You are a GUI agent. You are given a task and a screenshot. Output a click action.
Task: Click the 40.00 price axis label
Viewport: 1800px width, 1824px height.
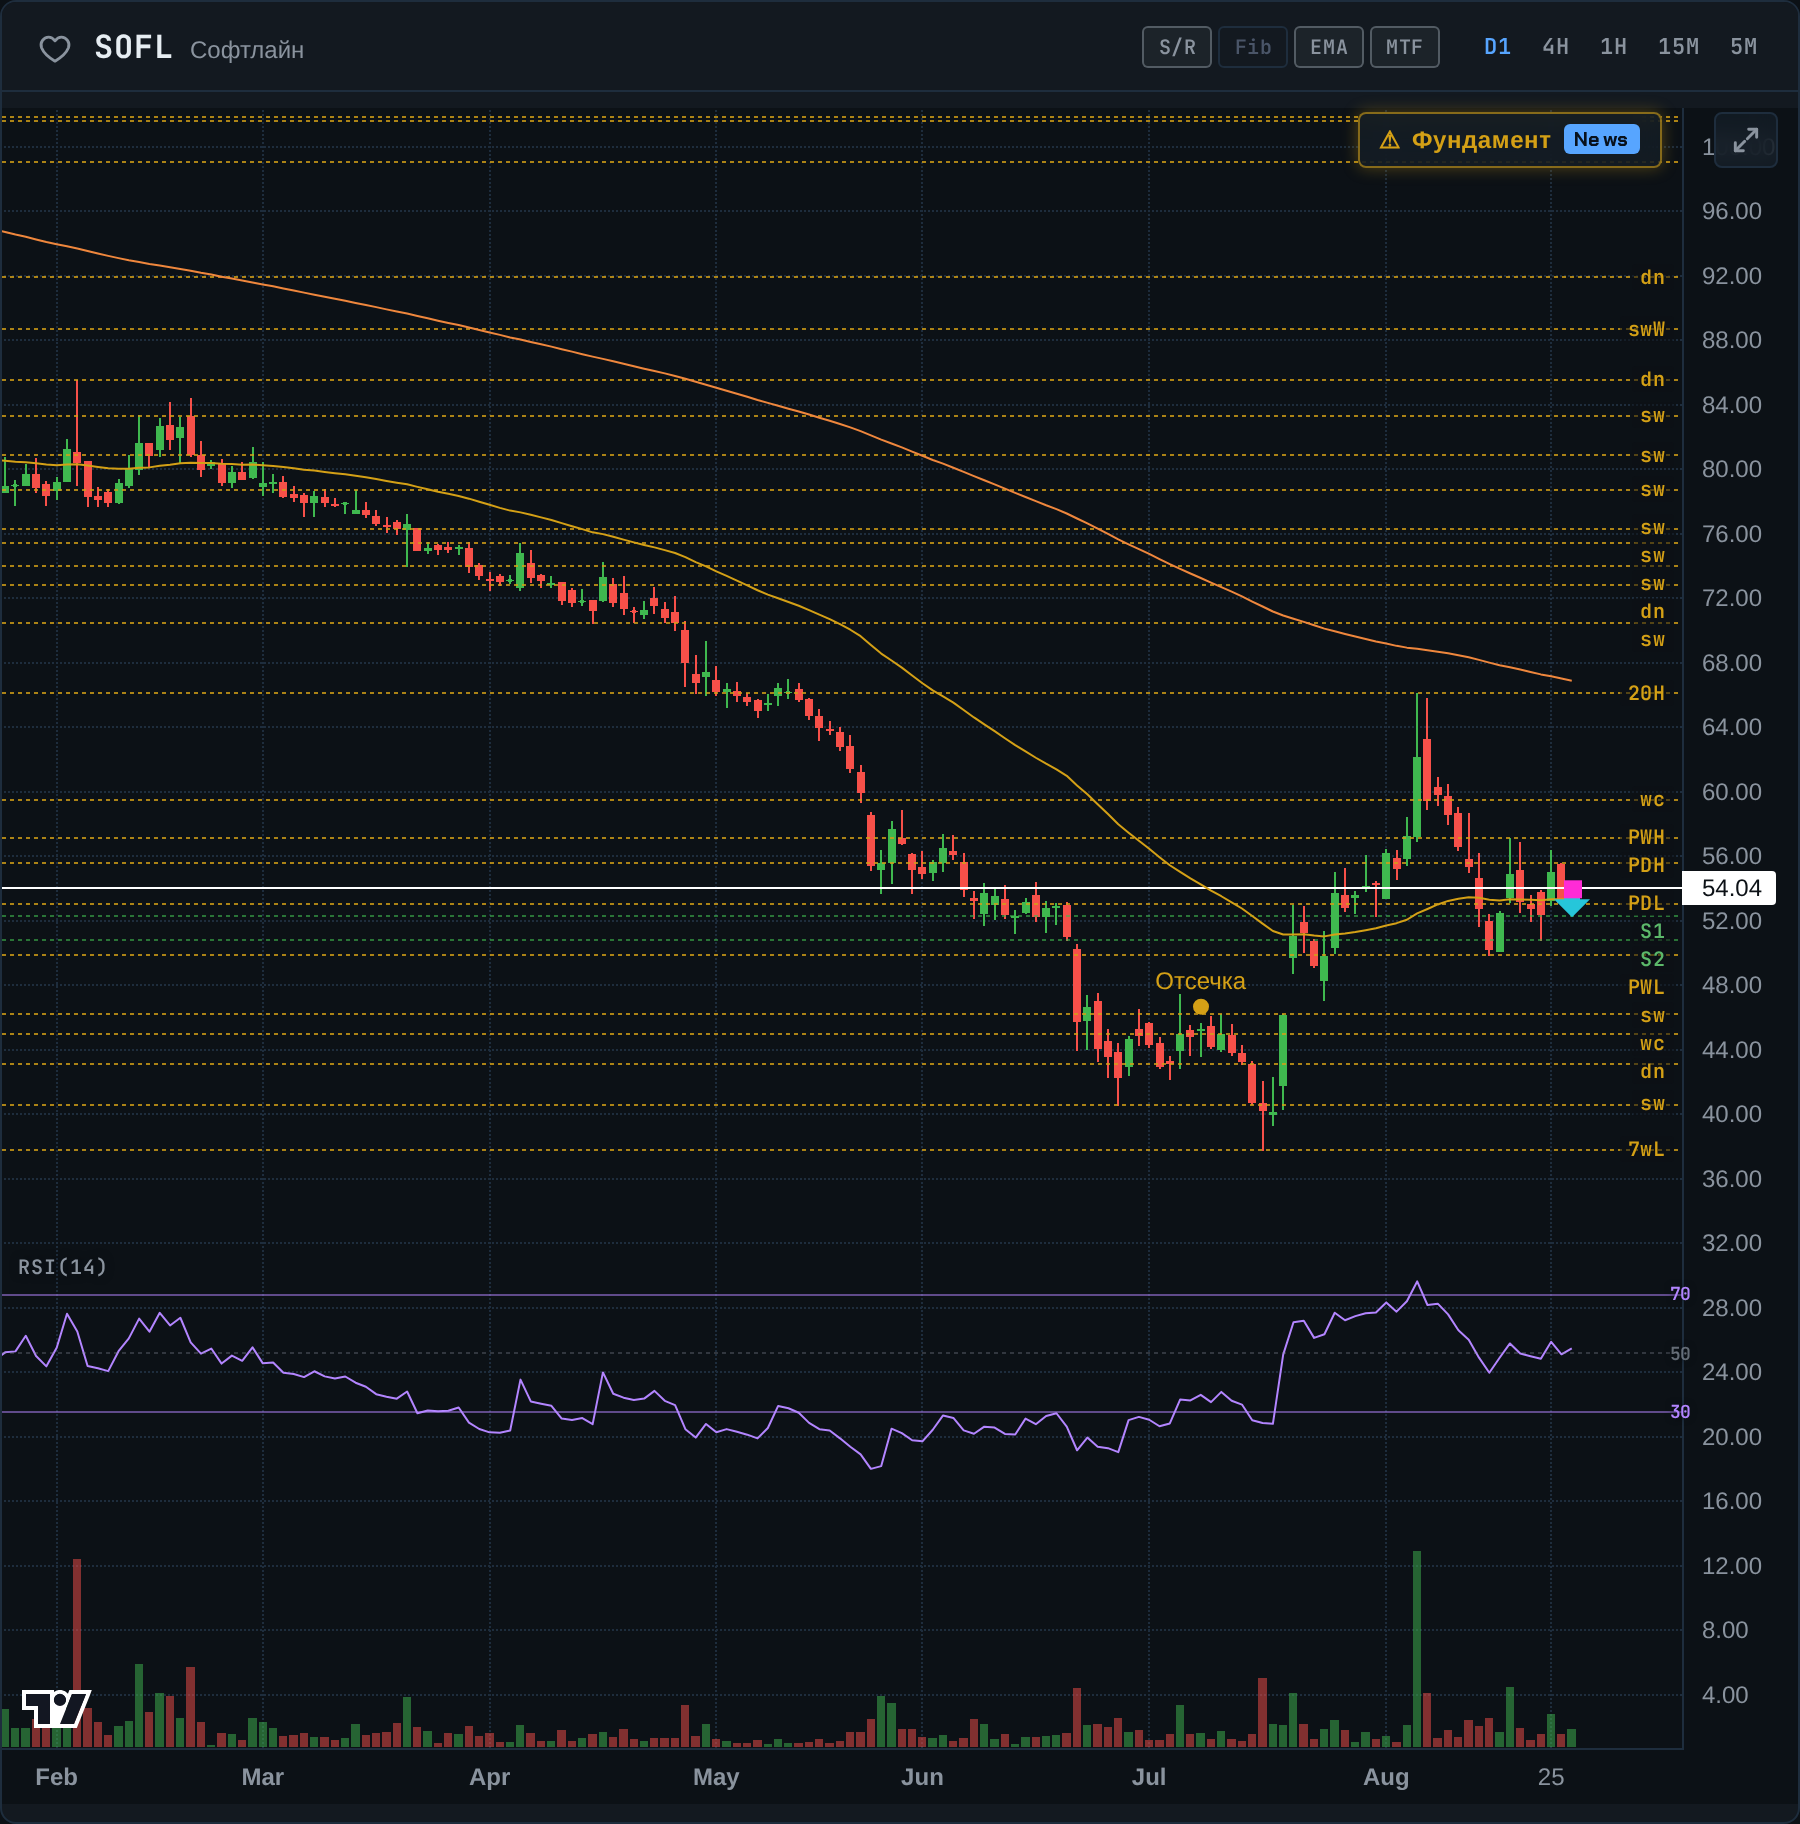(1732, 1114)
